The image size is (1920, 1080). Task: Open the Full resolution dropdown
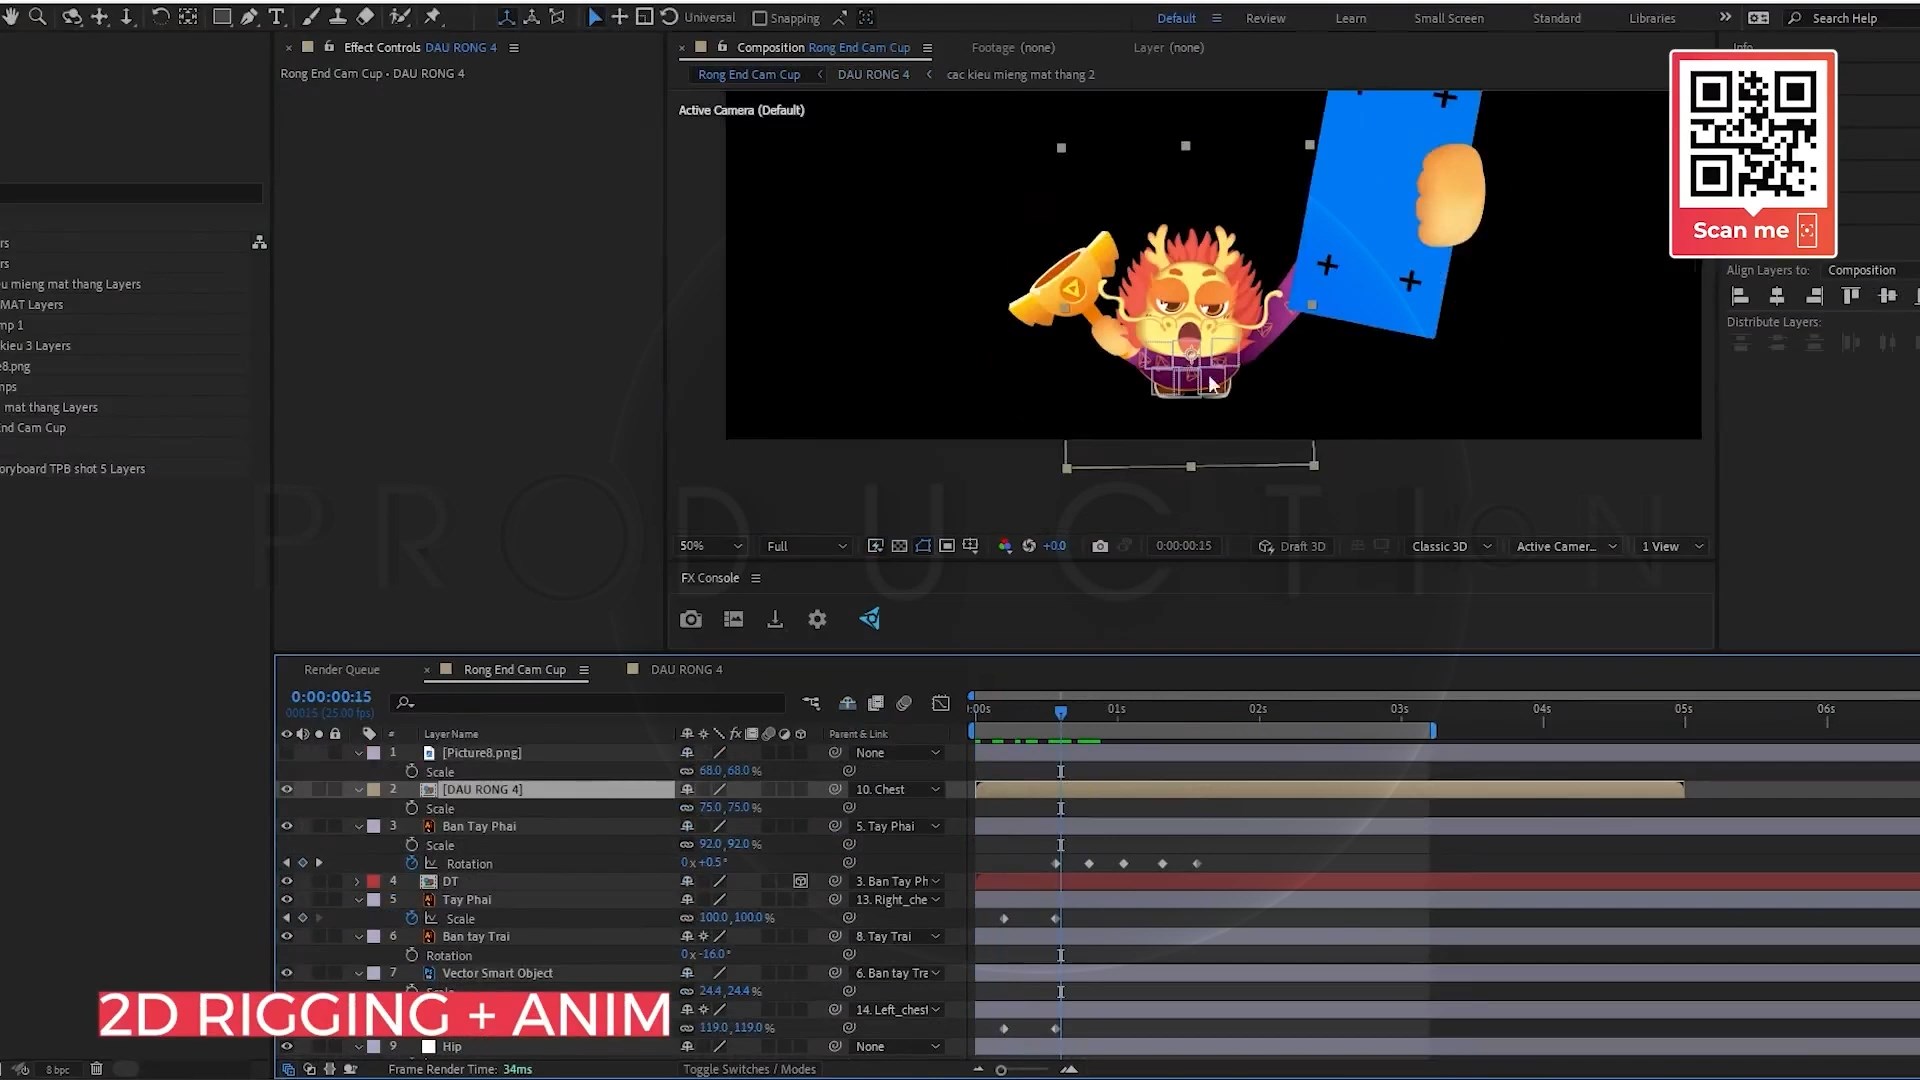807,546
